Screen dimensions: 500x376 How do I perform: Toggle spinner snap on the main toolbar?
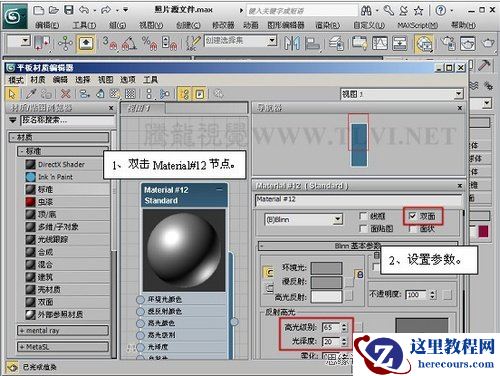(x=169, y=43)
